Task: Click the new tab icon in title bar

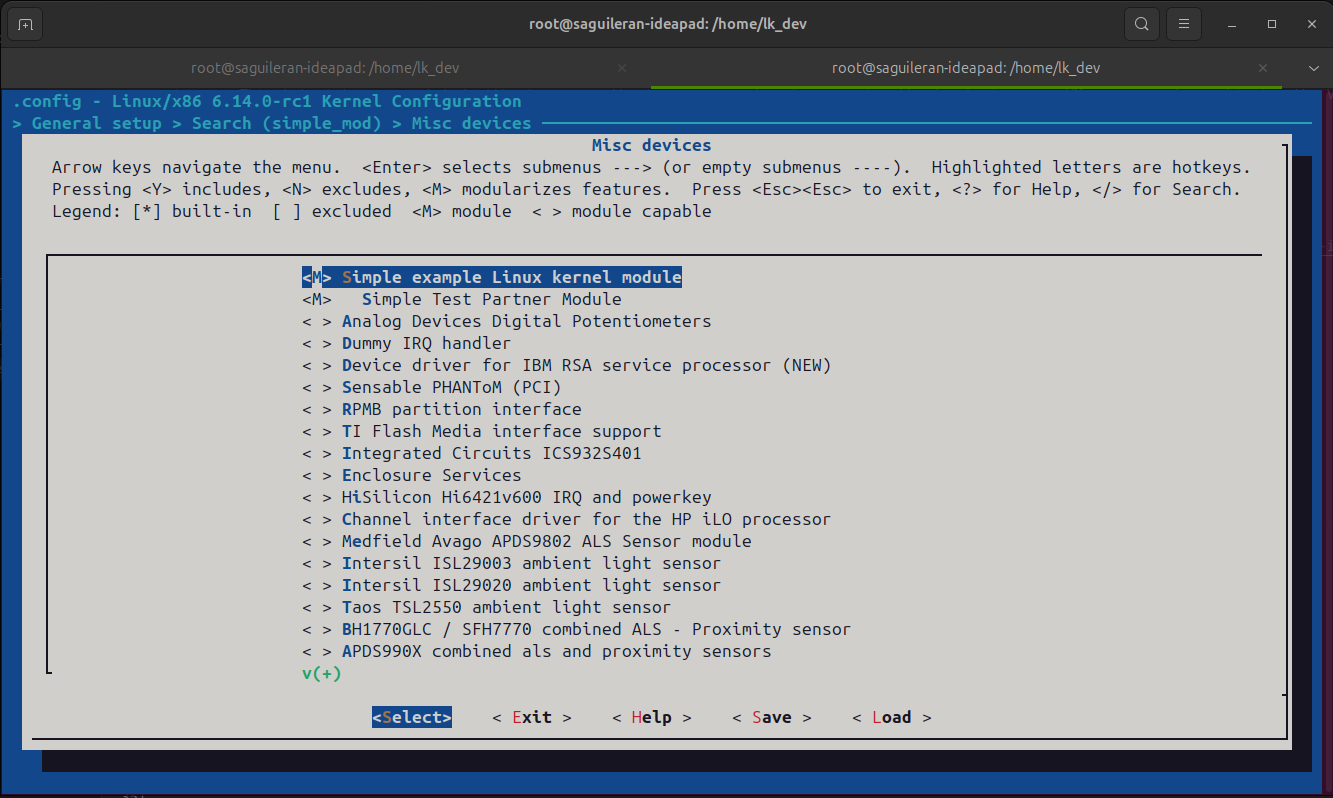Action: click(25, 24)
